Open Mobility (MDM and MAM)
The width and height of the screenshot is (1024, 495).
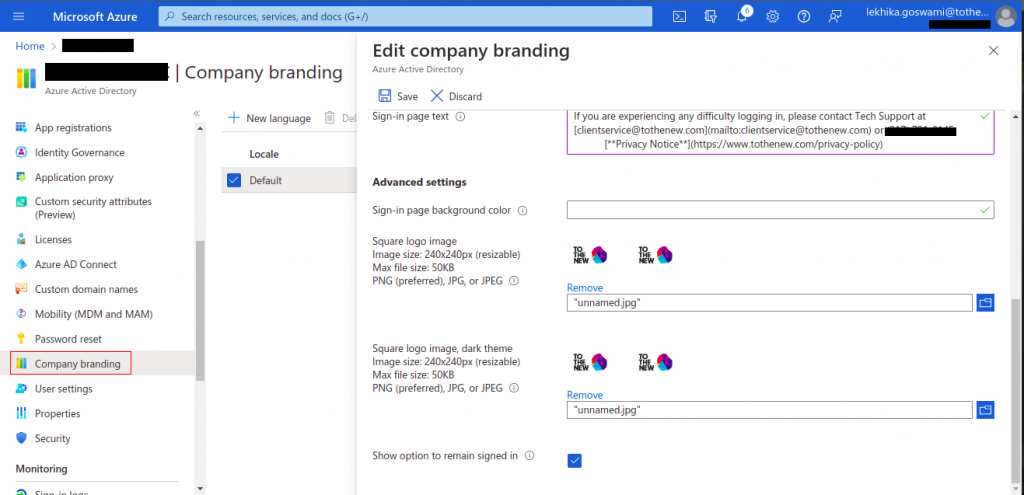93,314
